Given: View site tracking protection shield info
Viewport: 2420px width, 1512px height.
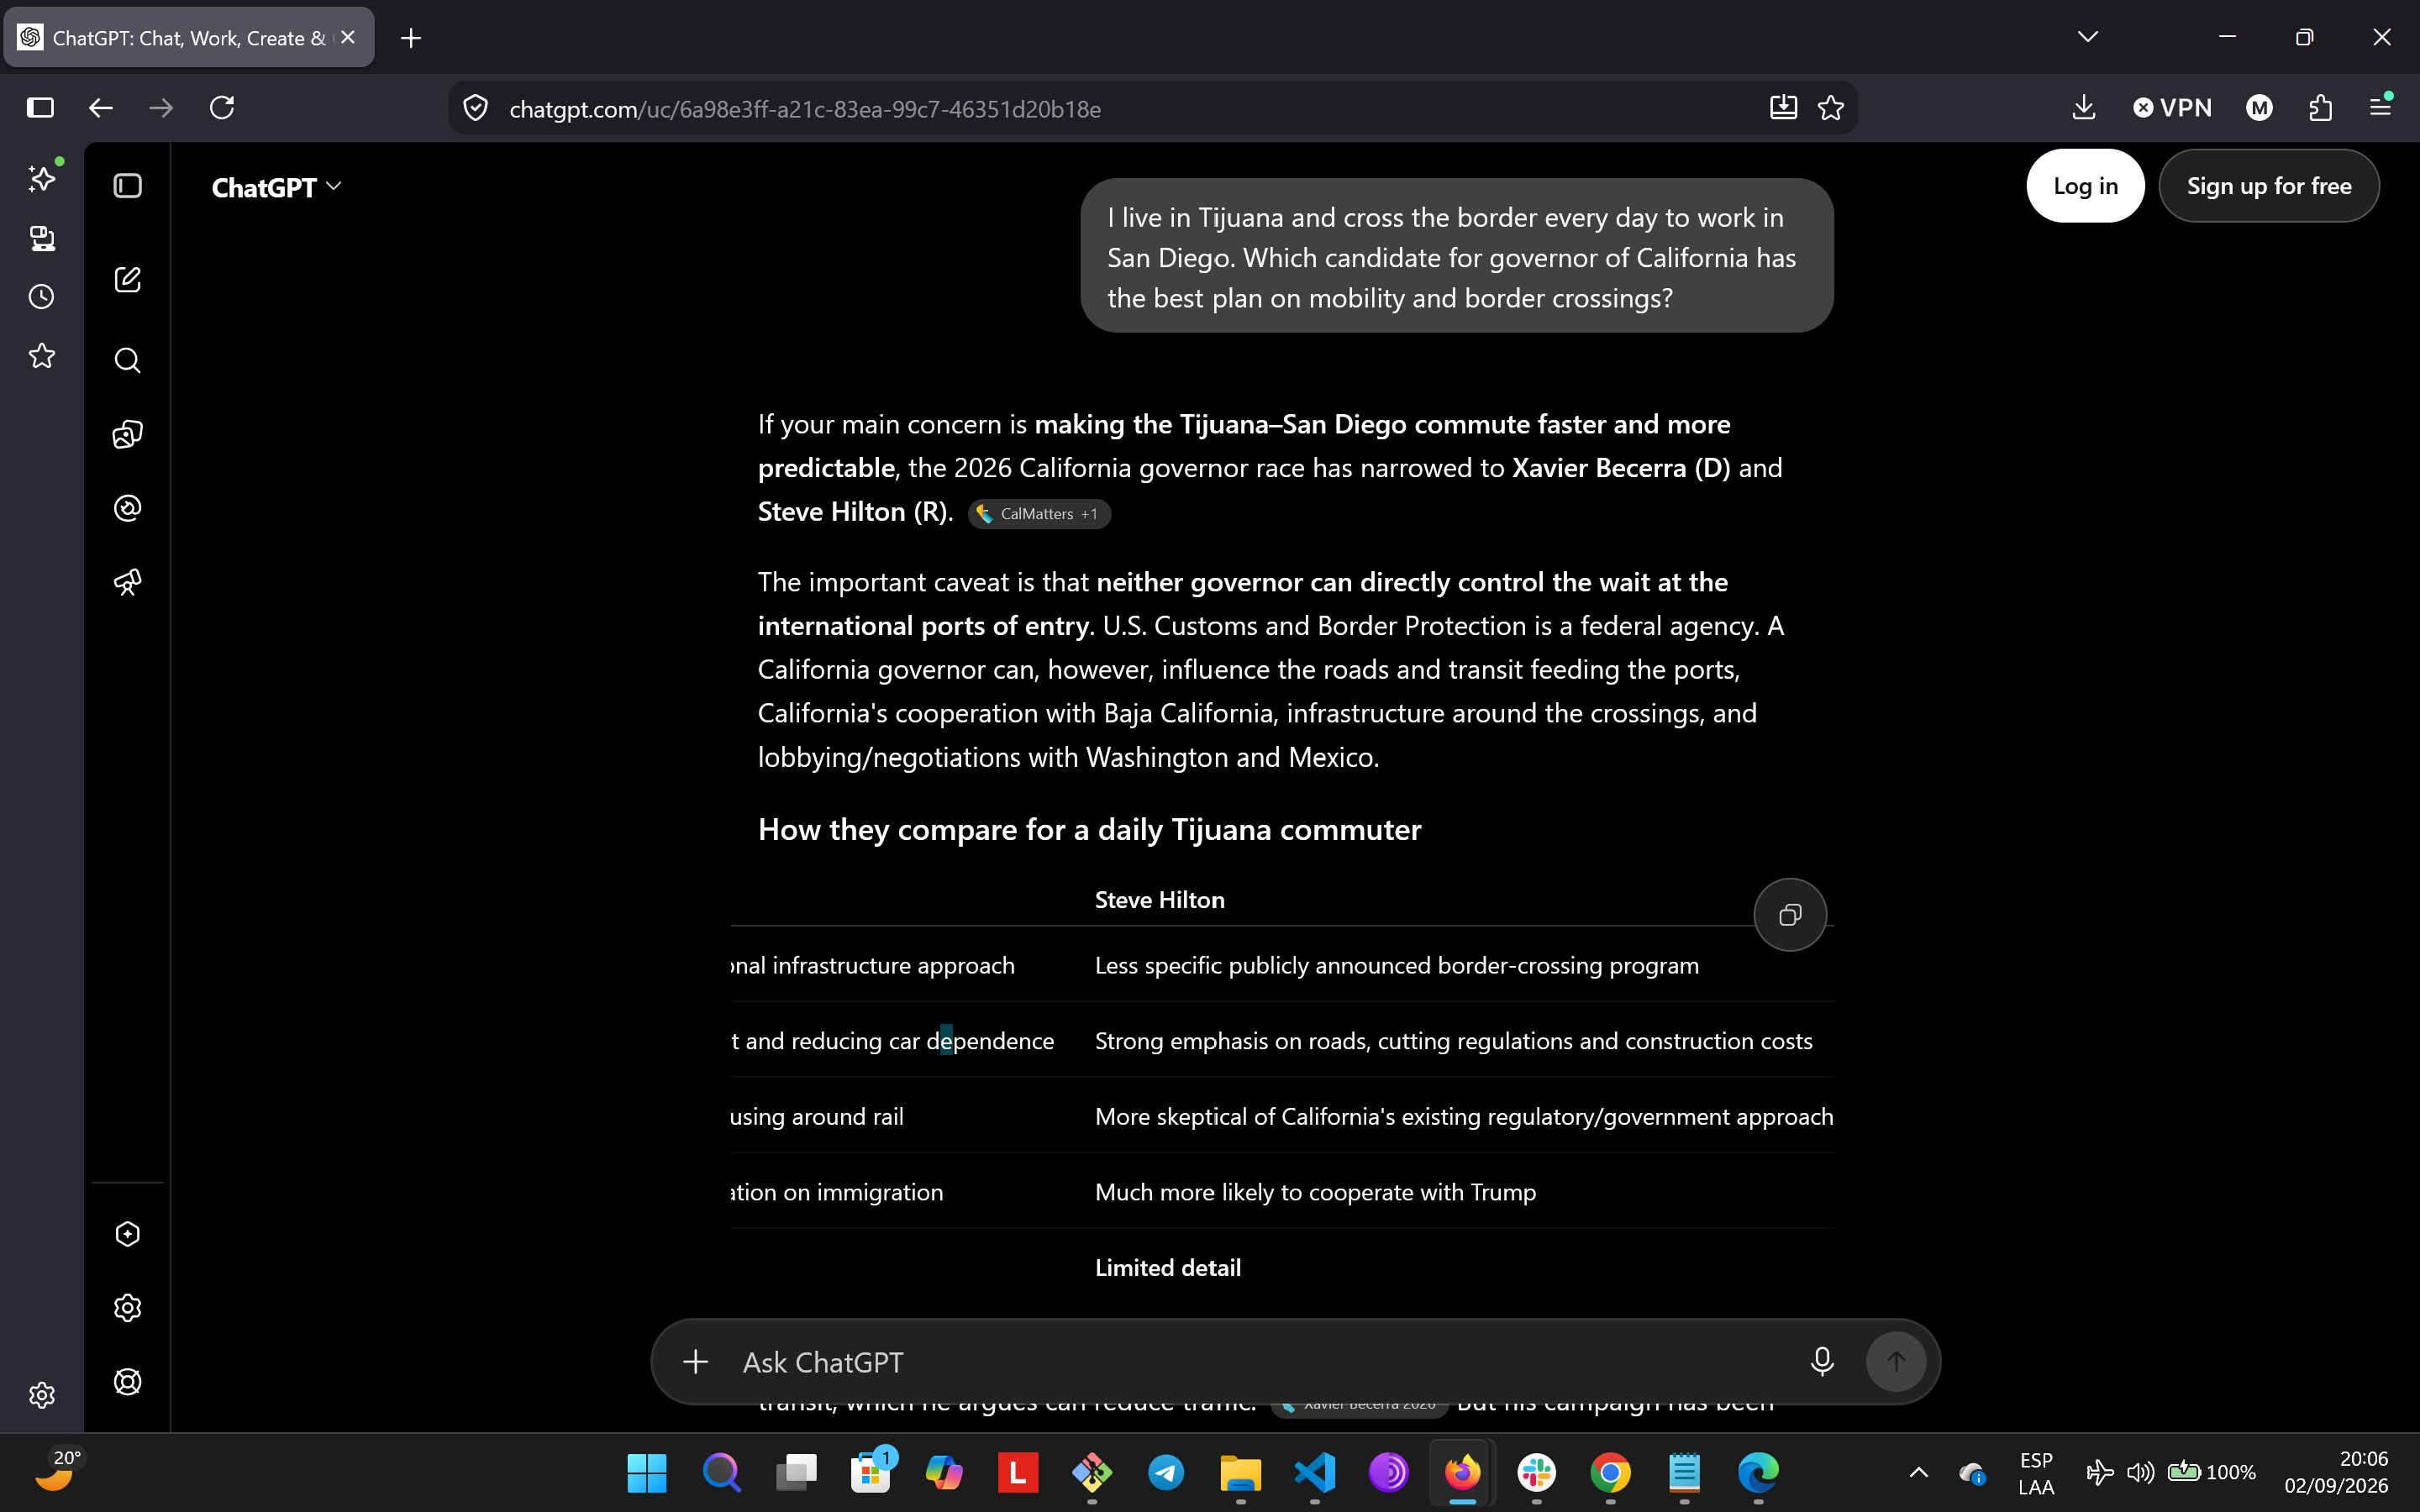Looking at the screenshot, I should click(476, 108).
